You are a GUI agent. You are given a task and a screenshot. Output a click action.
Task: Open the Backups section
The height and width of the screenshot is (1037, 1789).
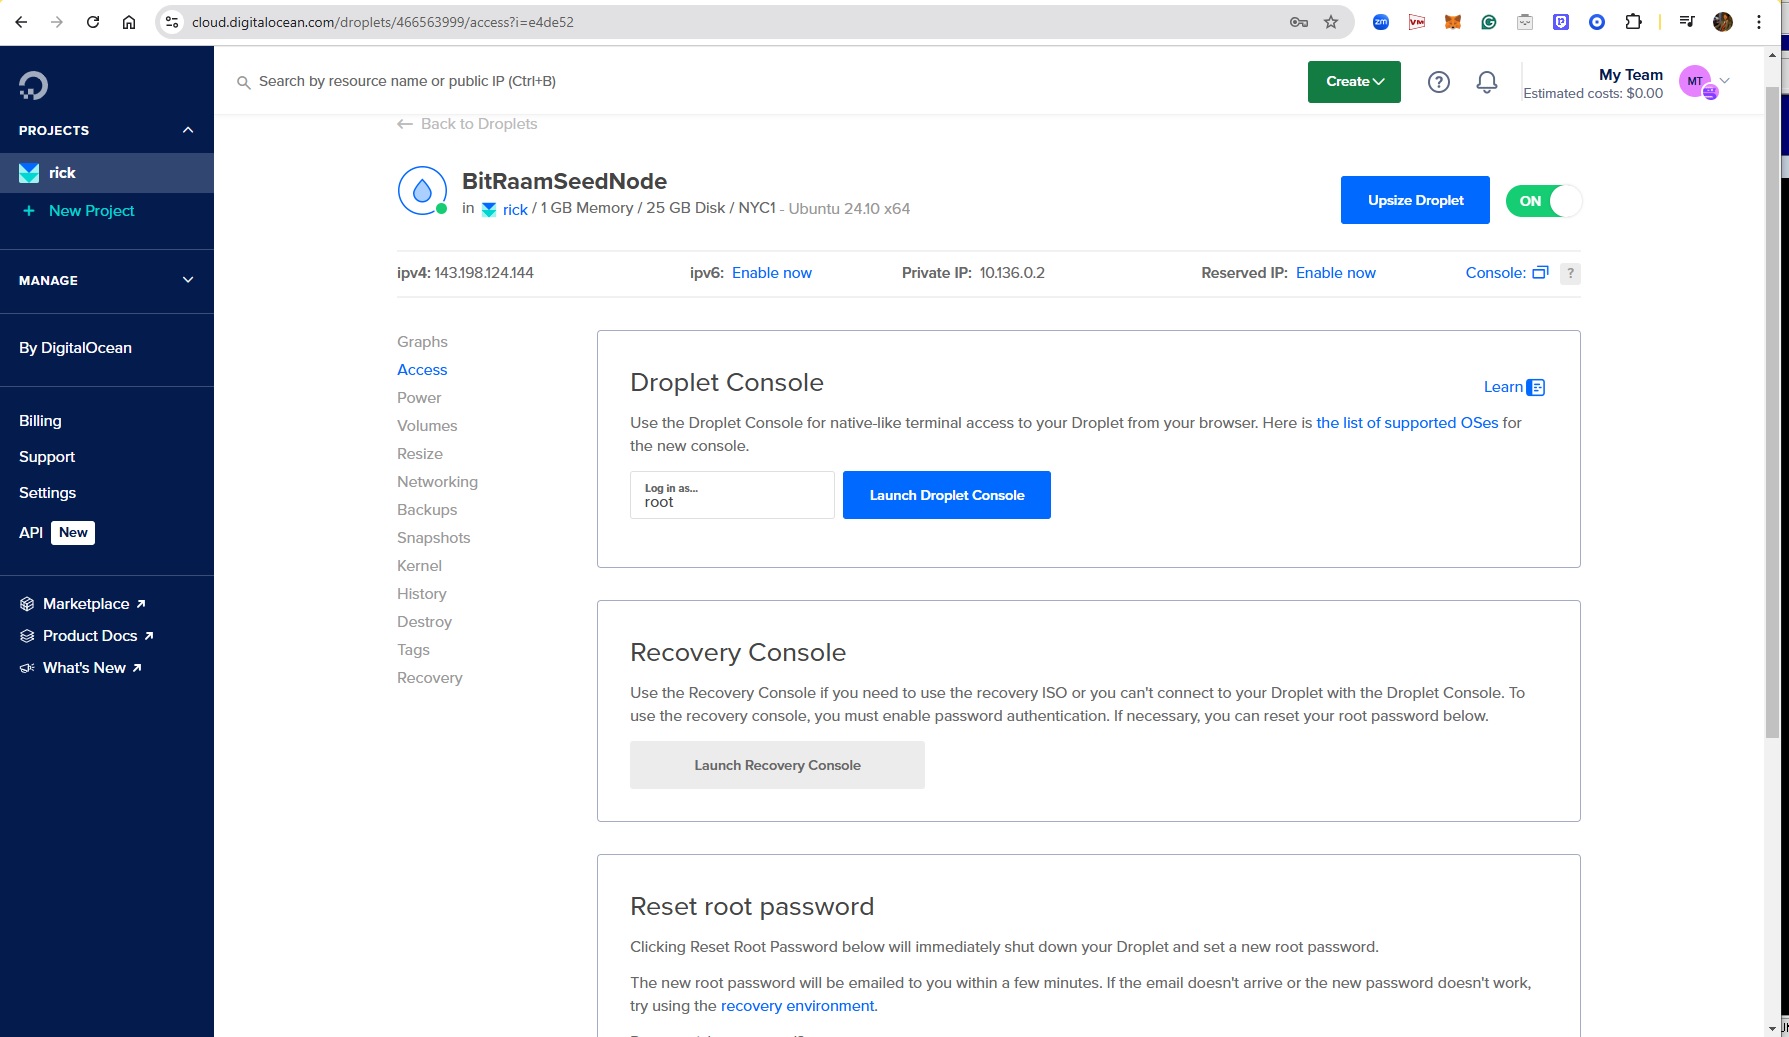427,510
